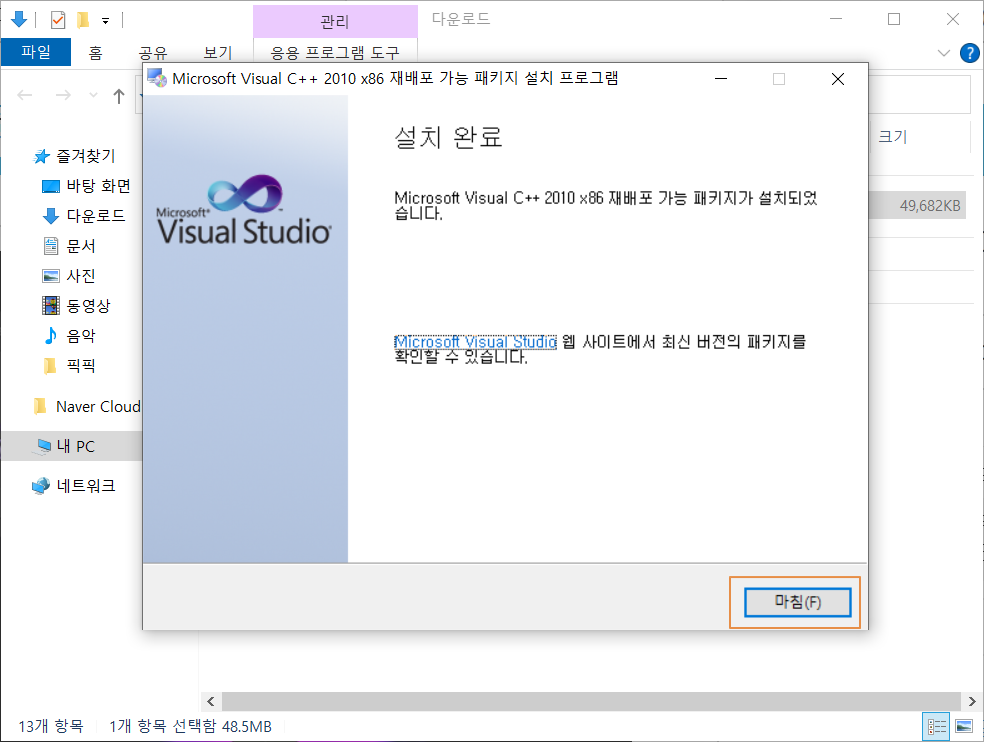This screenshot has height=742, width=984.
Task: Open the recent locations dropdown arrow
Action: (x=94, y=95)
